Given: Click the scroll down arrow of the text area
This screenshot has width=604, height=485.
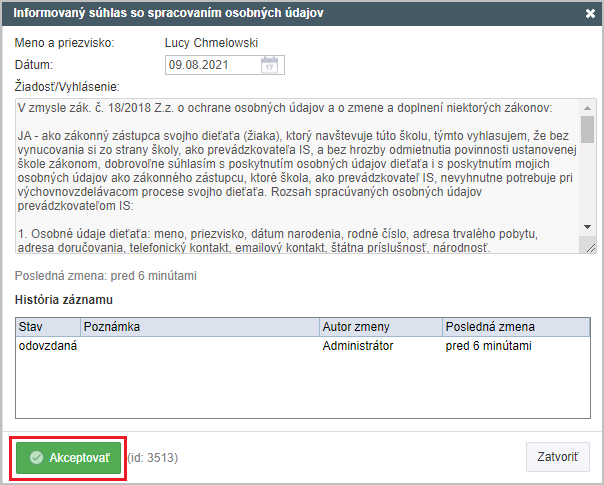Looking at the screenshot, I should pyautogui.click(x=587, y=227).
